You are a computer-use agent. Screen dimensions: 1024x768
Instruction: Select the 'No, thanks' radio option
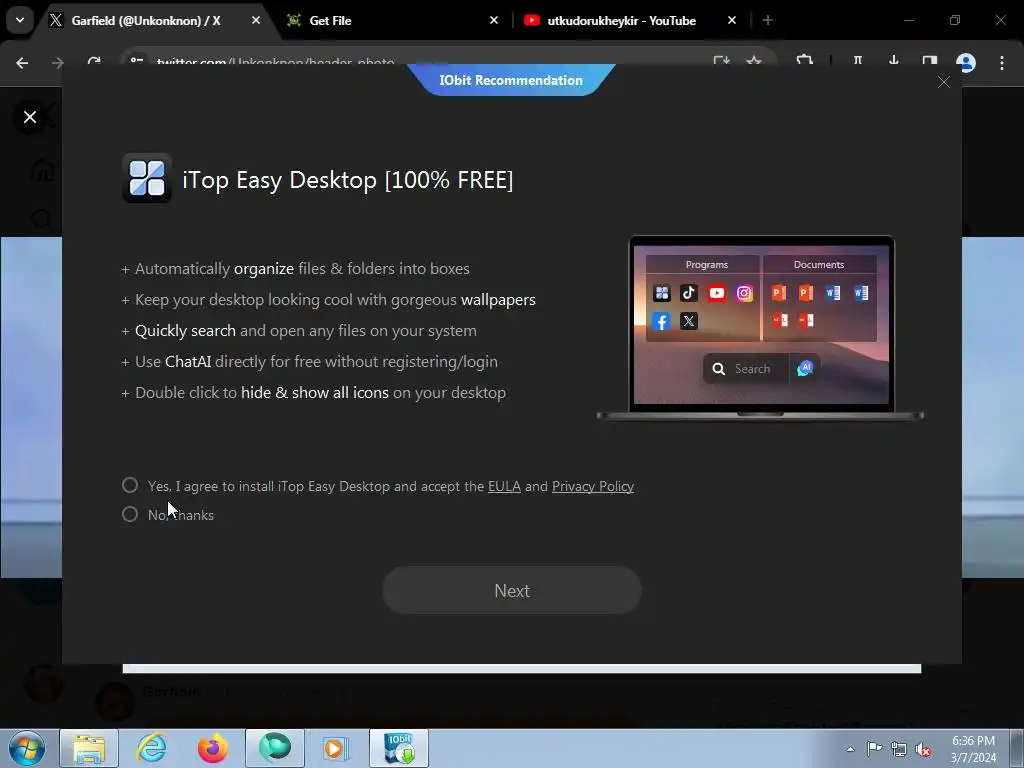pyautogui.click(x=130, y=515)
